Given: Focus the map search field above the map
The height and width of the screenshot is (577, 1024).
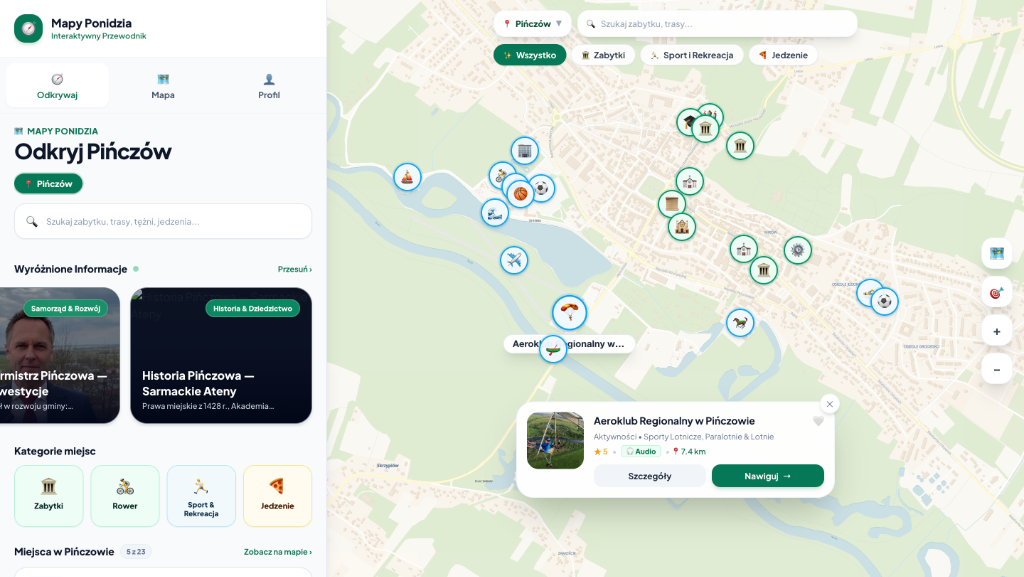Looking at the screenshot, I should [x=717, y=23].
